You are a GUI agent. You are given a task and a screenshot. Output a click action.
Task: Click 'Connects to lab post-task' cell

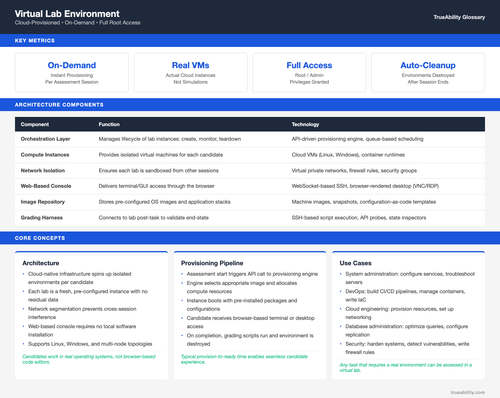pyautogui.click(x=154, y=218)
